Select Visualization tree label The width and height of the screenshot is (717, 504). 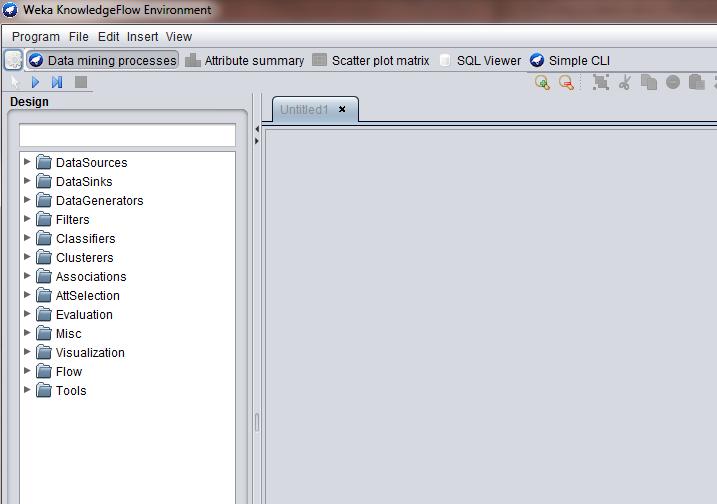pyautogui.click(x=90, y=353)
